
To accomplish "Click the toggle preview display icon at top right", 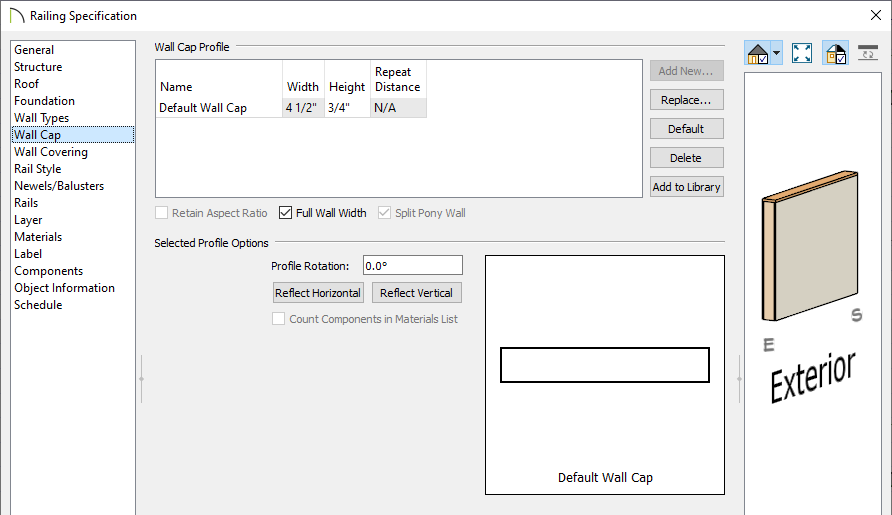I will pyautogui.click(x=868, y=52).
